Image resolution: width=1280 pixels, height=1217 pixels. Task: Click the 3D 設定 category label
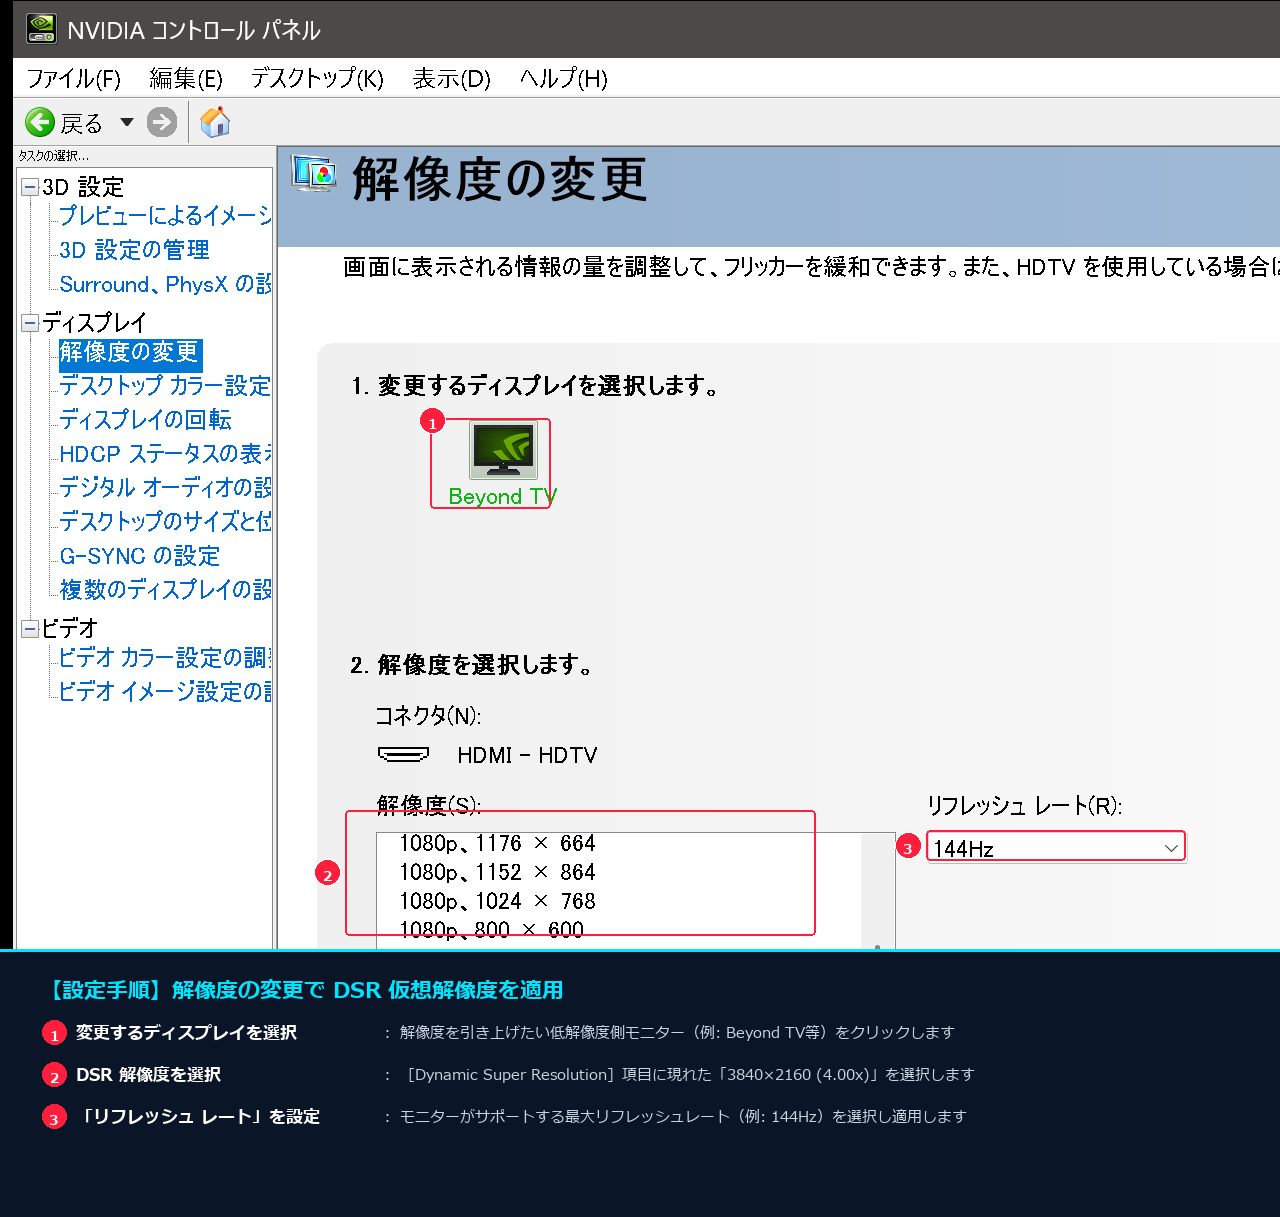click(83, 187)
